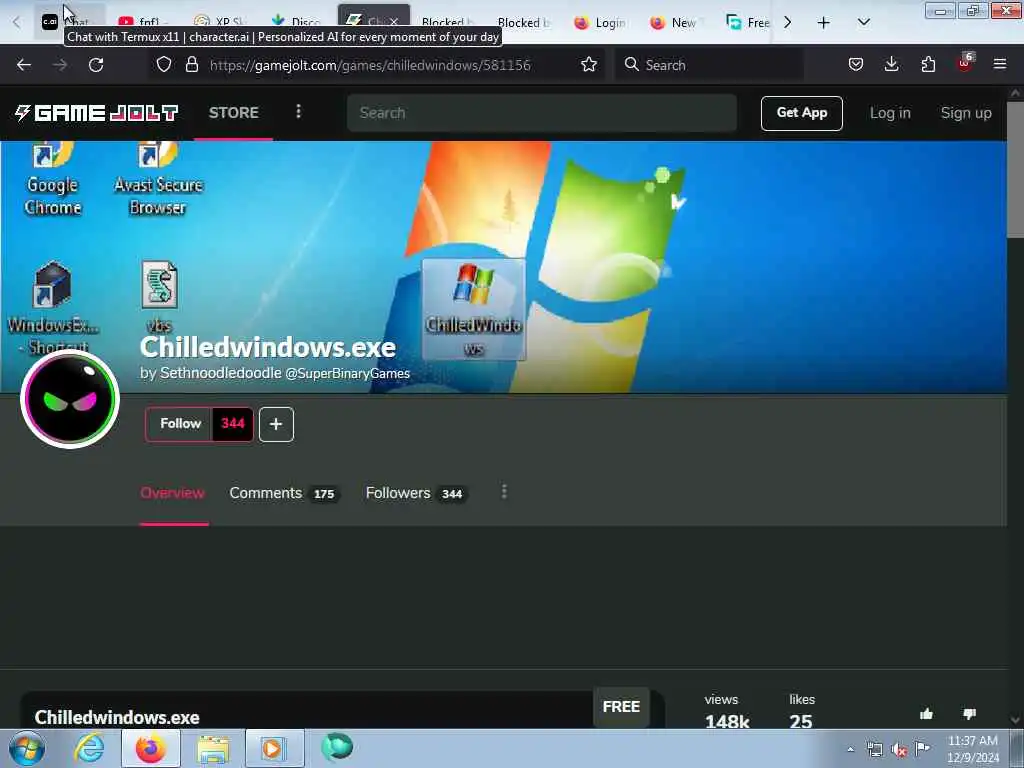This screenshot has height=768, width=1024.
Task: Click the gamejolt.com URL address bar
Action: coord(370,65)
